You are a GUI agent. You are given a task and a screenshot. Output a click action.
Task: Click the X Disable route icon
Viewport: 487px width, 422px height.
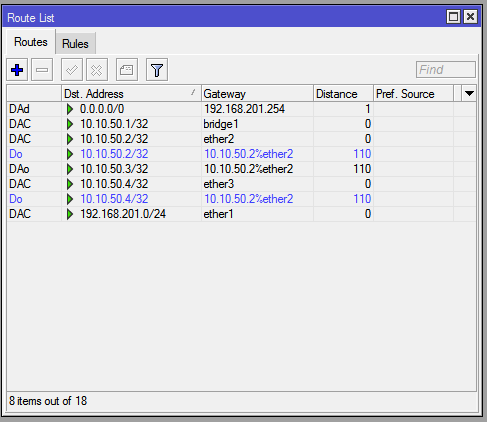pyautogui.click(x=97, y=70)
